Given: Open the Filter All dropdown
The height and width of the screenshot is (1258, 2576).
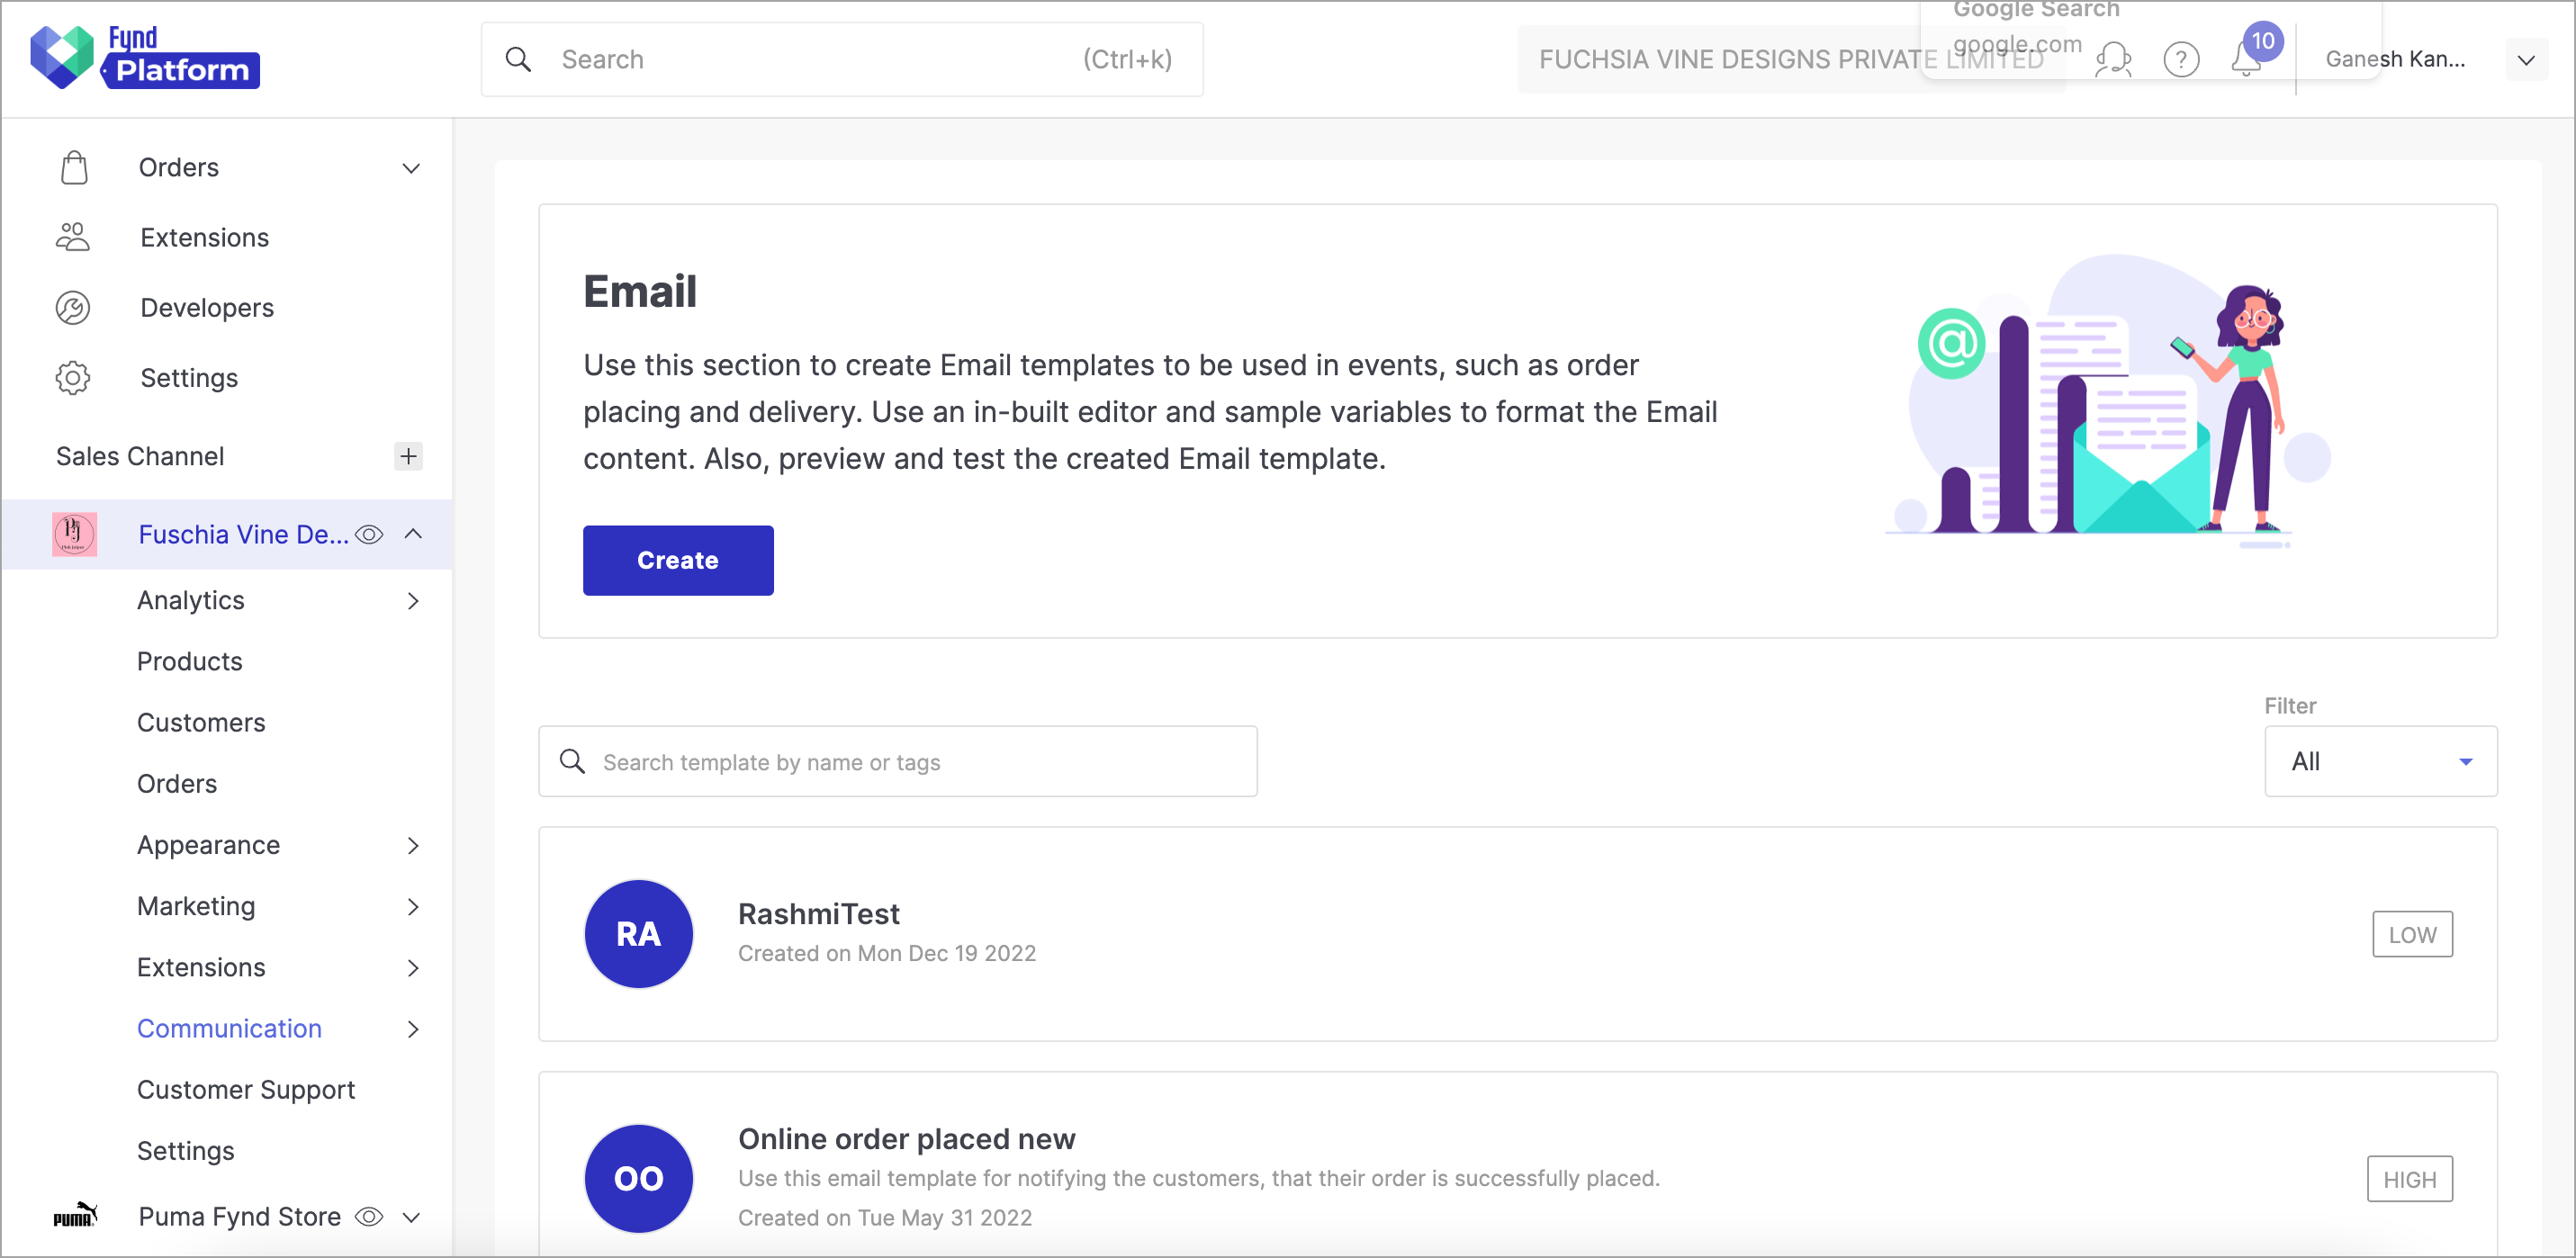Looking at the screenshot, I should [x=2380, y=761].
